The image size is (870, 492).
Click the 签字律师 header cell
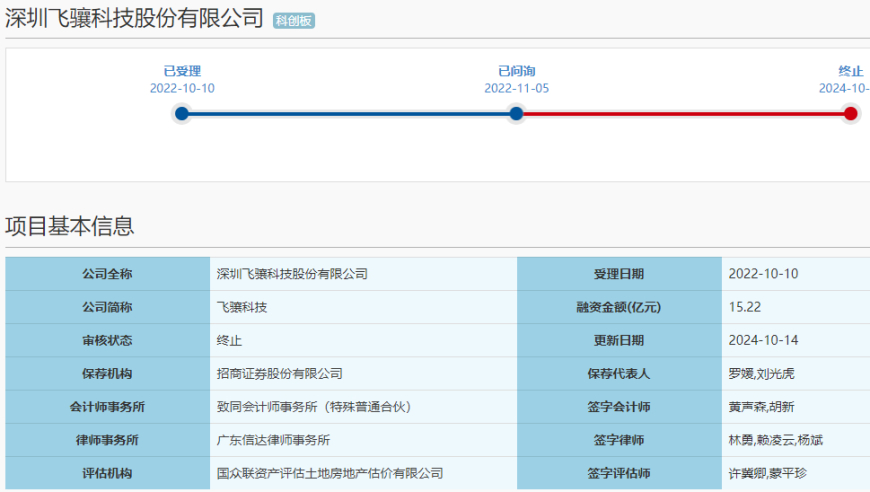click(619, 440)
